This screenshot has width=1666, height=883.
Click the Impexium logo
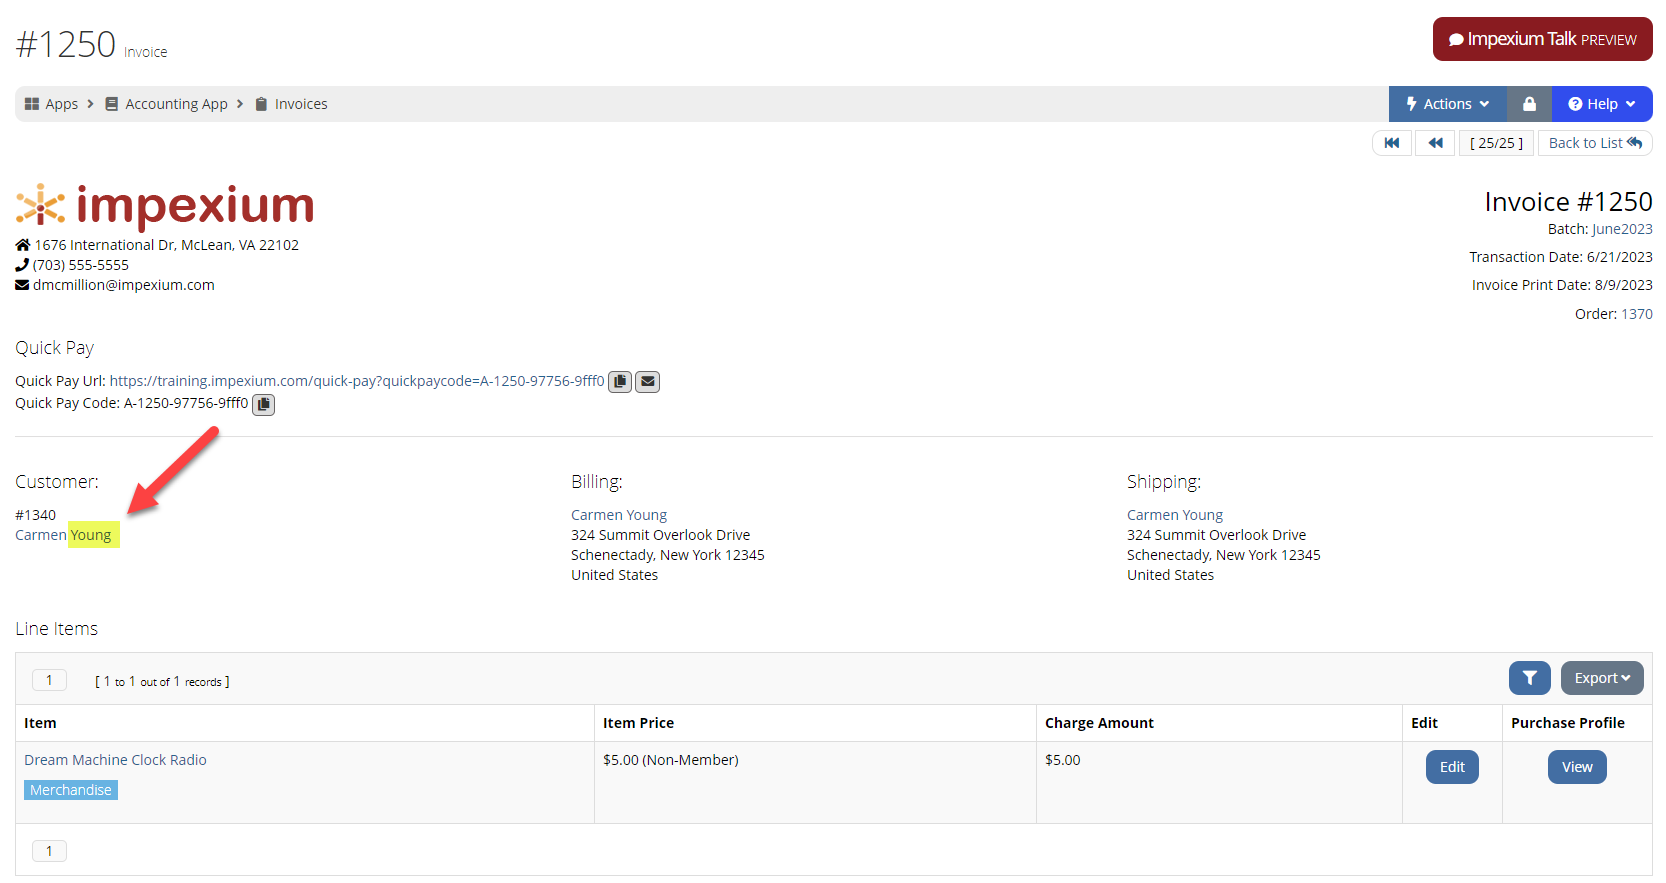coord(165,205)
